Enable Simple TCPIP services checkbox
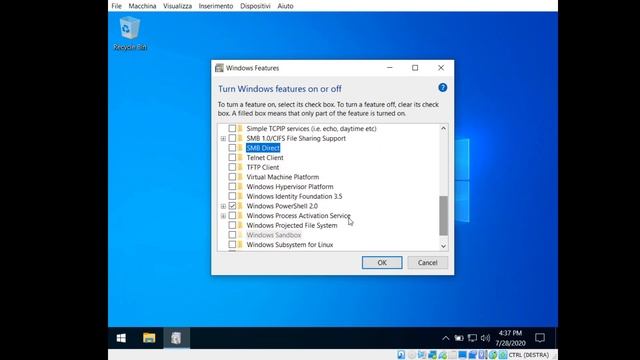This screenshot has width=640, height=360. pos(232,128)
